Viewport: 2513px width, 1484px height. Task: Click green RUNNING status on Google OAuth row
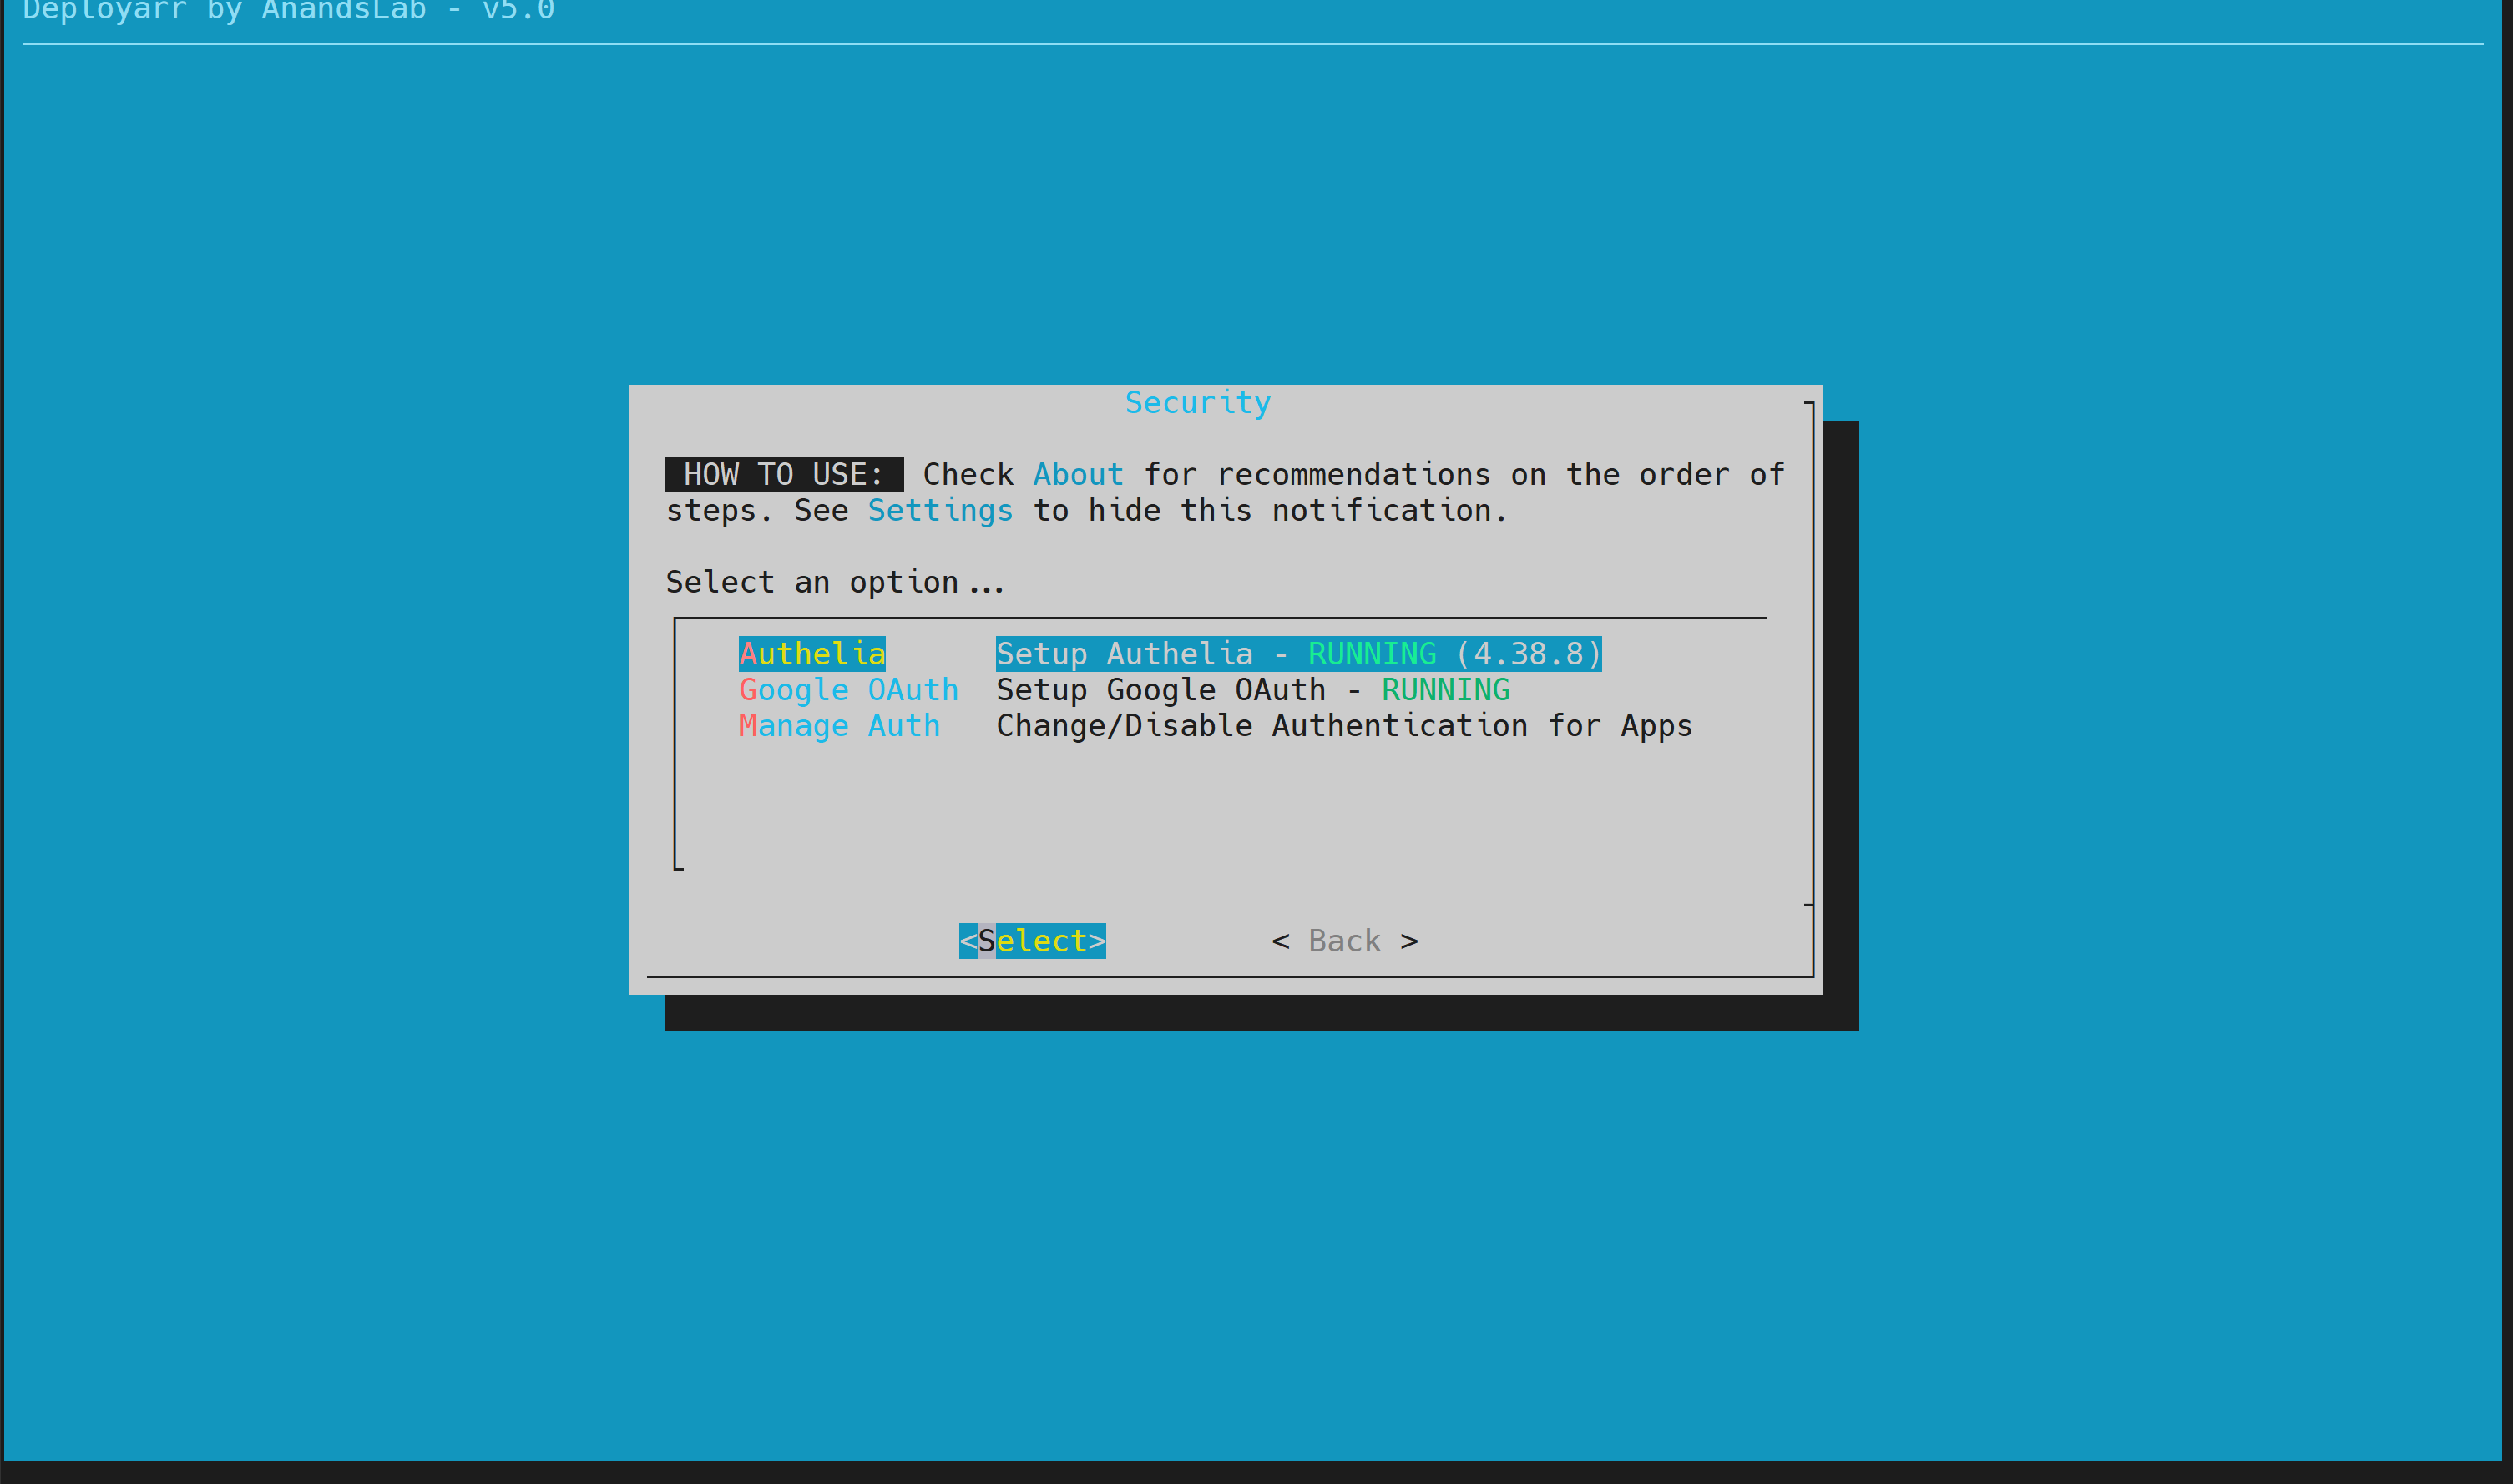[1445, 690]
